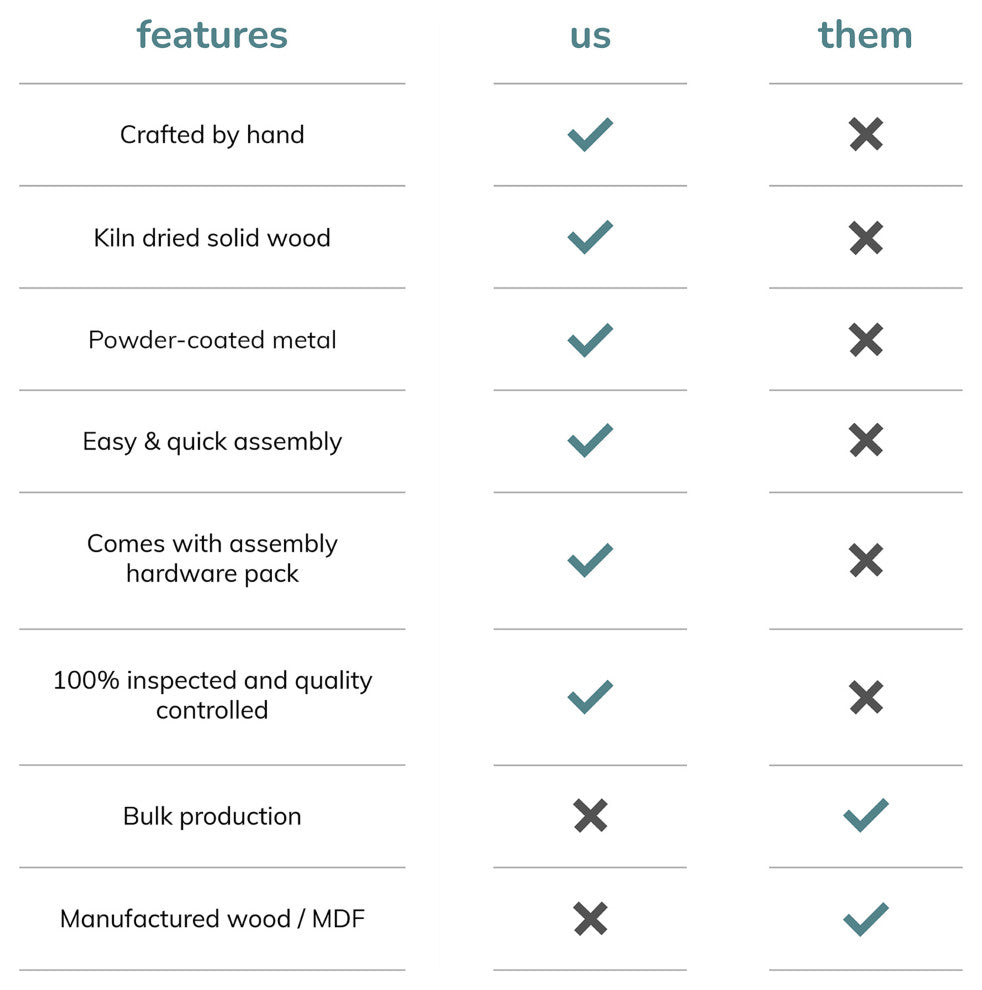Click 'us' checkmark for Easy & quick assembly
This screenshot has height=990, width=982.
[x=590, y=441]
